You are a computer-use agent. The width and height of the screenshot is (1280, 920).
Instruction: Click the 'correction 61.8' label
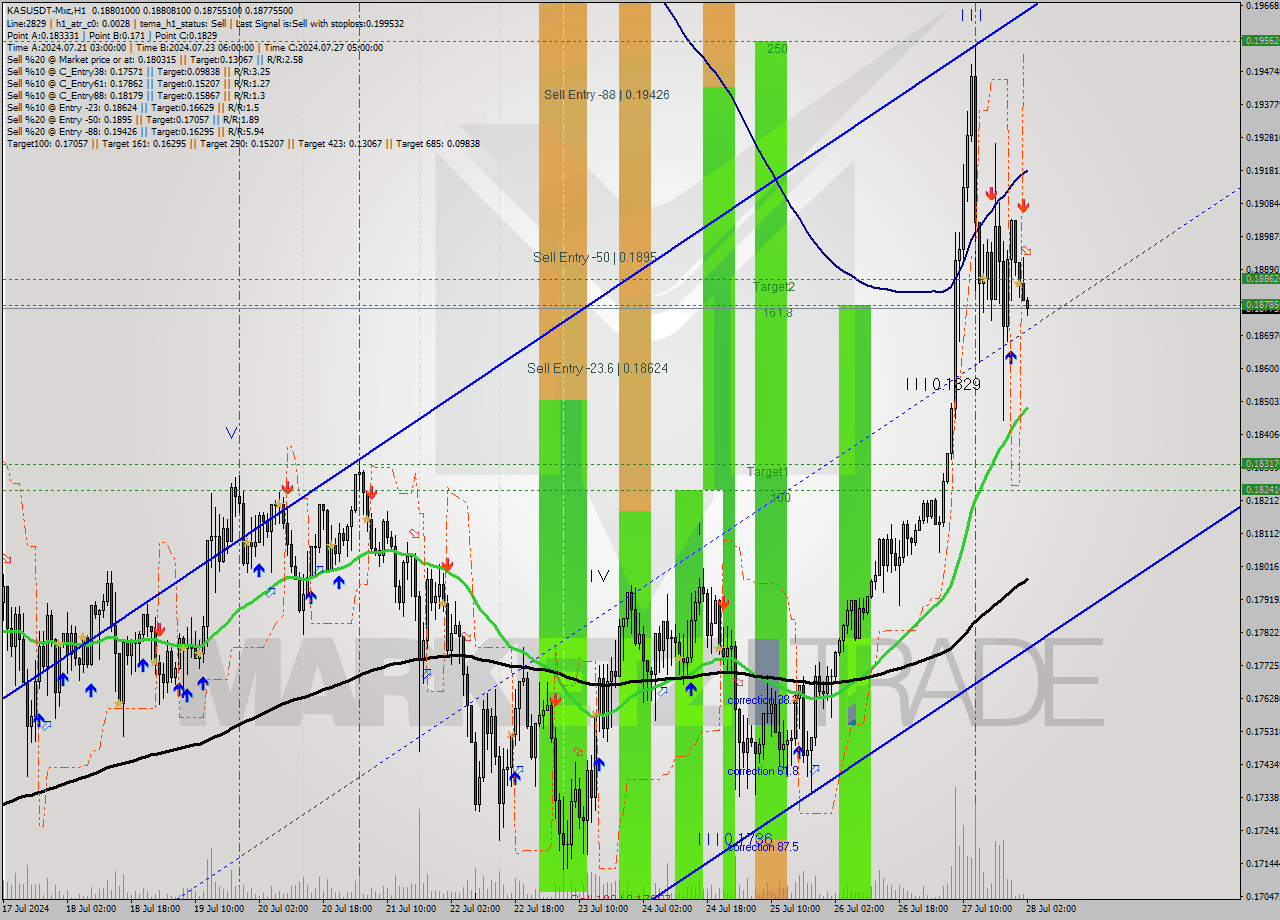[763, 771]
